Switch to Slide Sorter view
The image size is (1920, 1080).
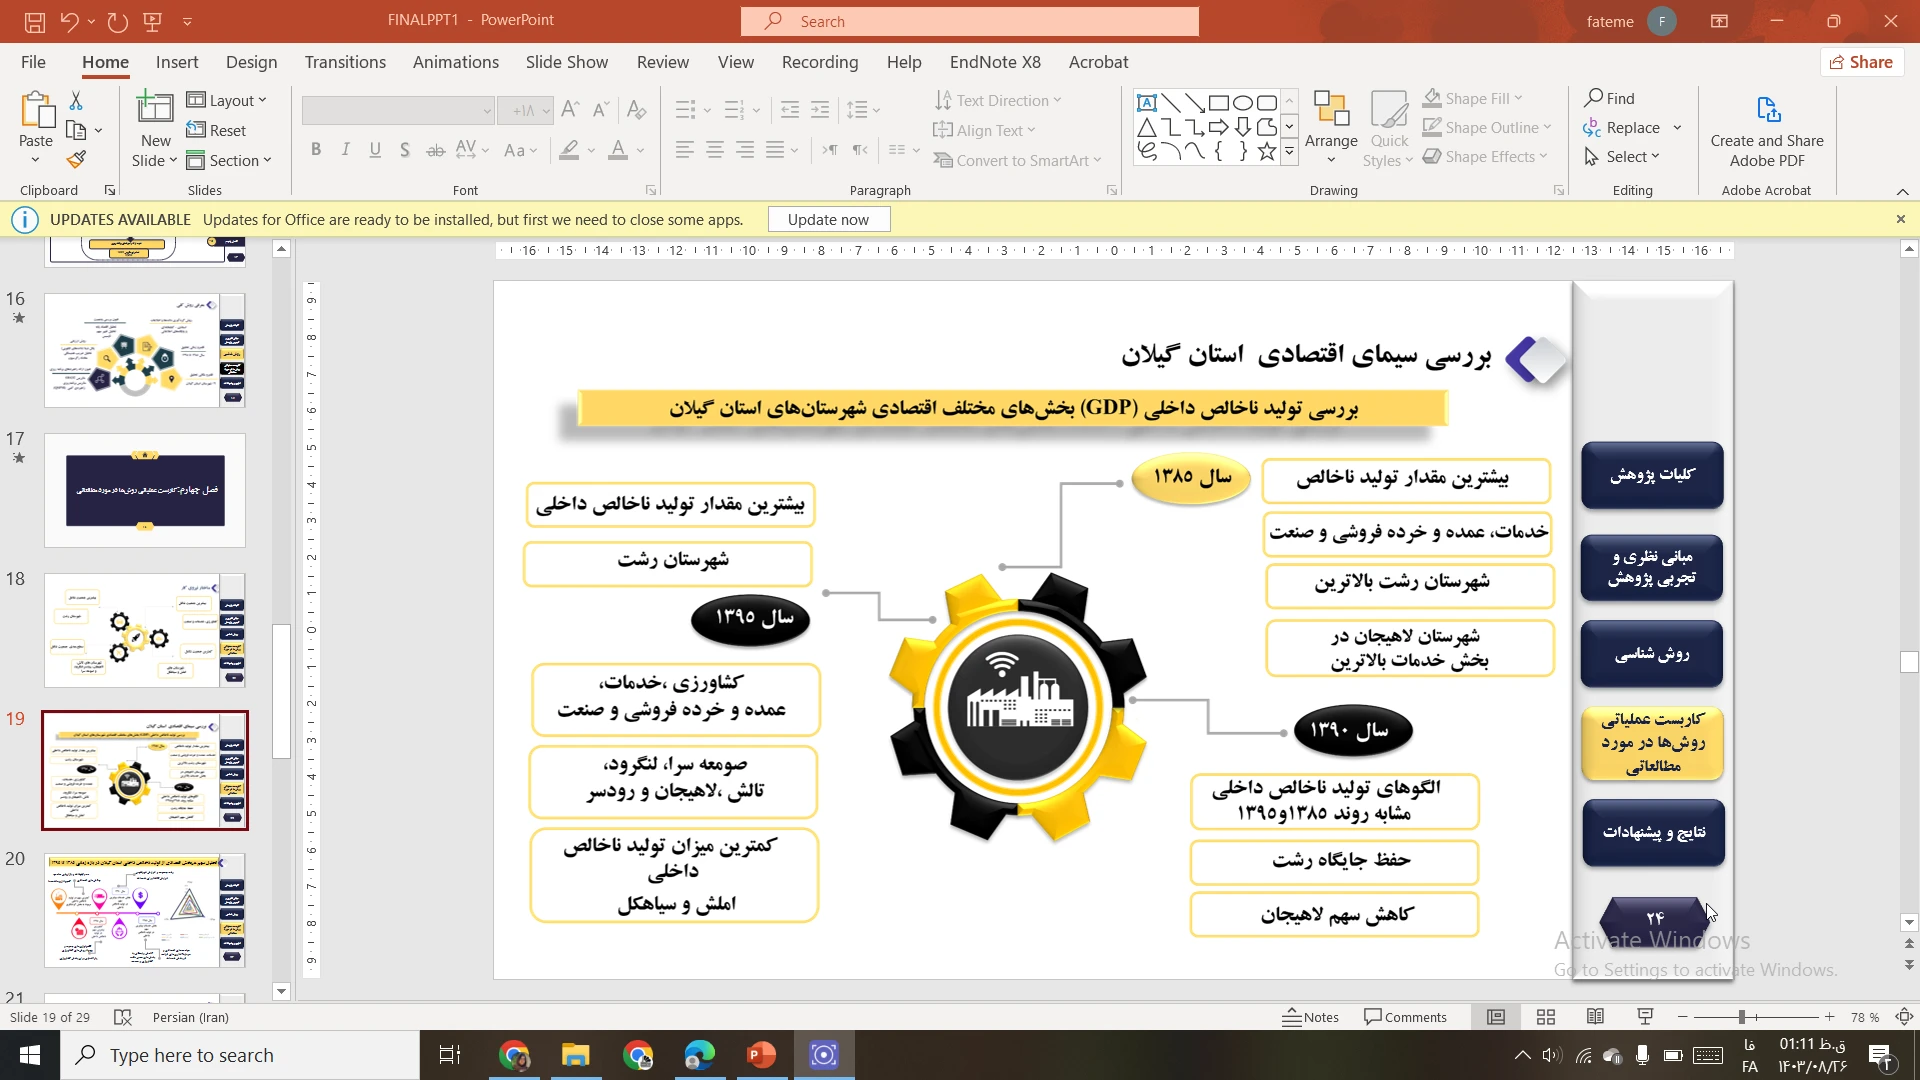pos(1546,1017)
